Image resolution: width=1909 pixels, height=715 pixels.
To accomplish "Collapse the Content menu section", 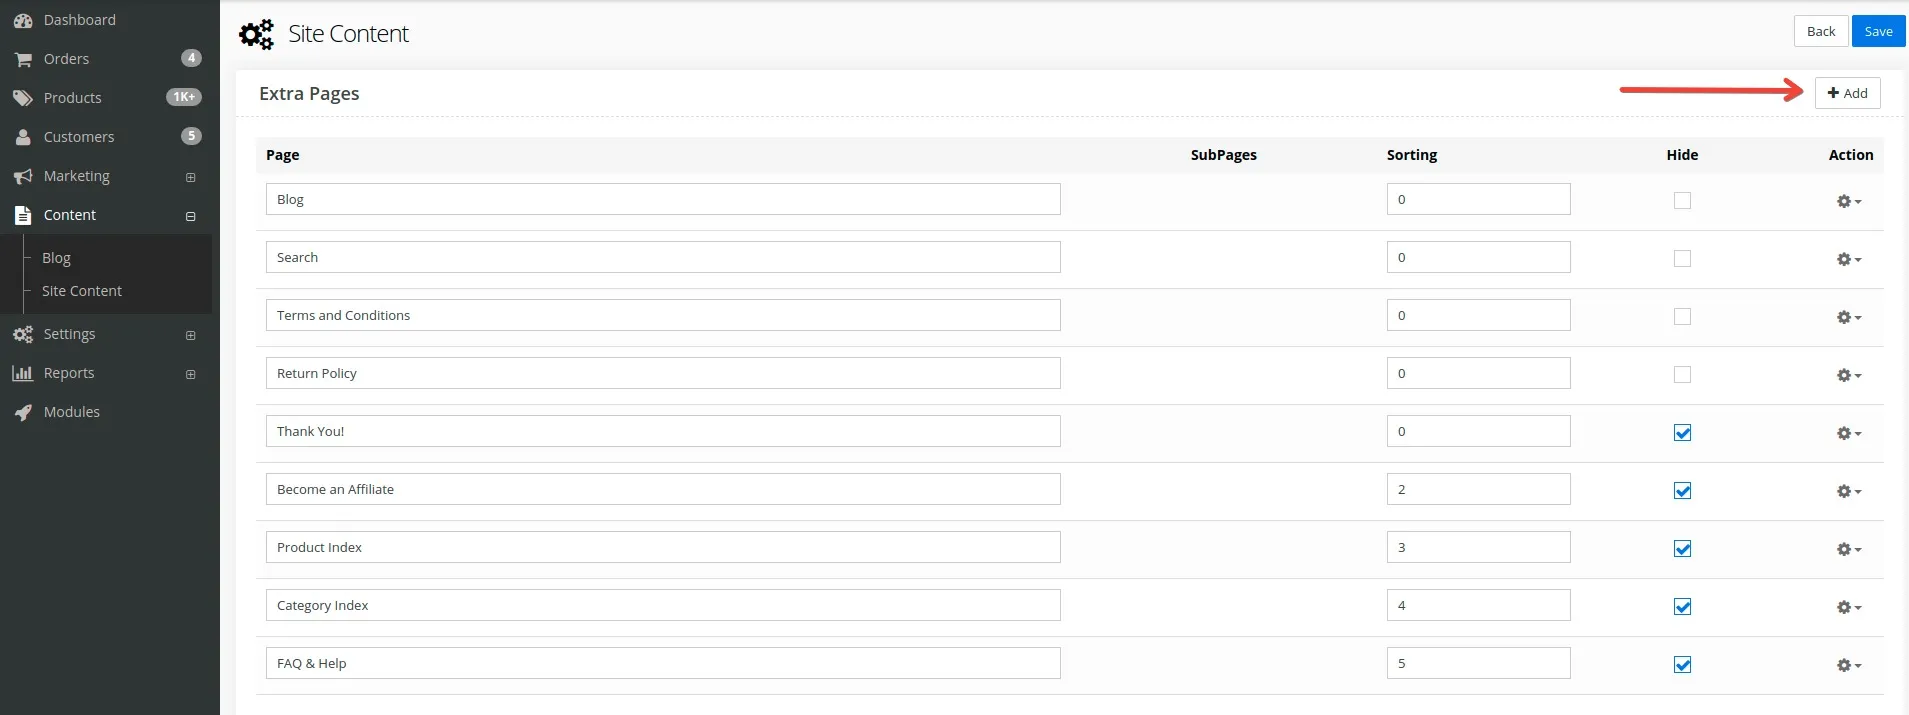I will pos(190,216).
